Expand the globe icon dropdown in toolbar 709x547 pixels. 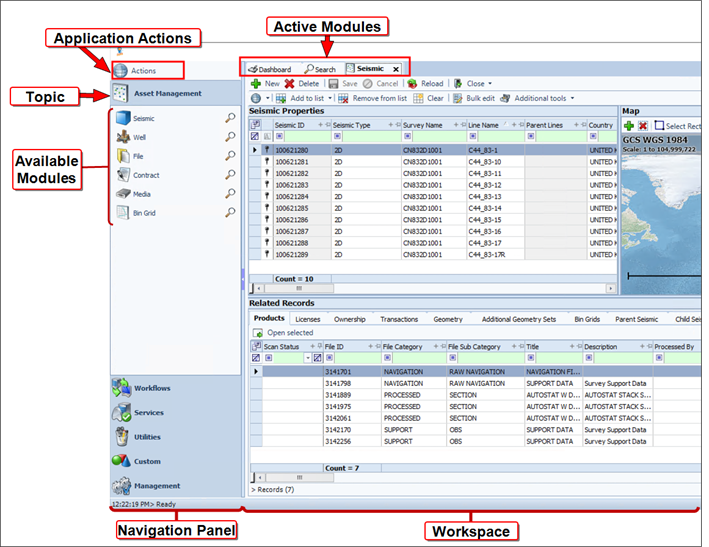(268, 98)
